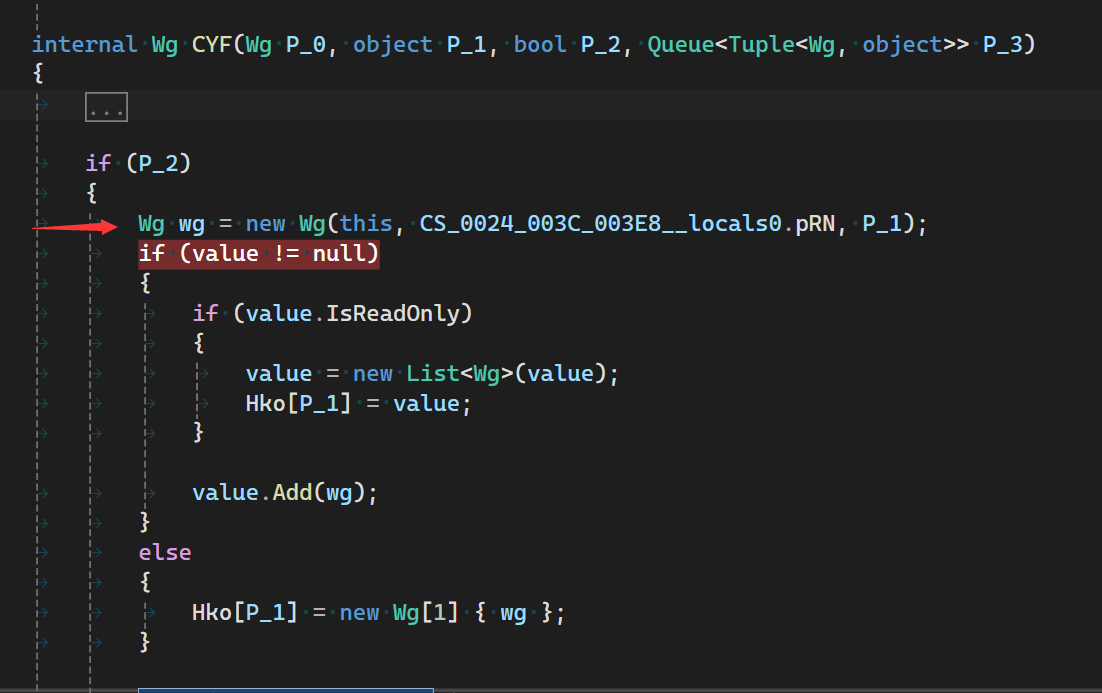Click the 'else' keyword
Image resolution: width=1102 pixels, height=693 pixels.
164,552
